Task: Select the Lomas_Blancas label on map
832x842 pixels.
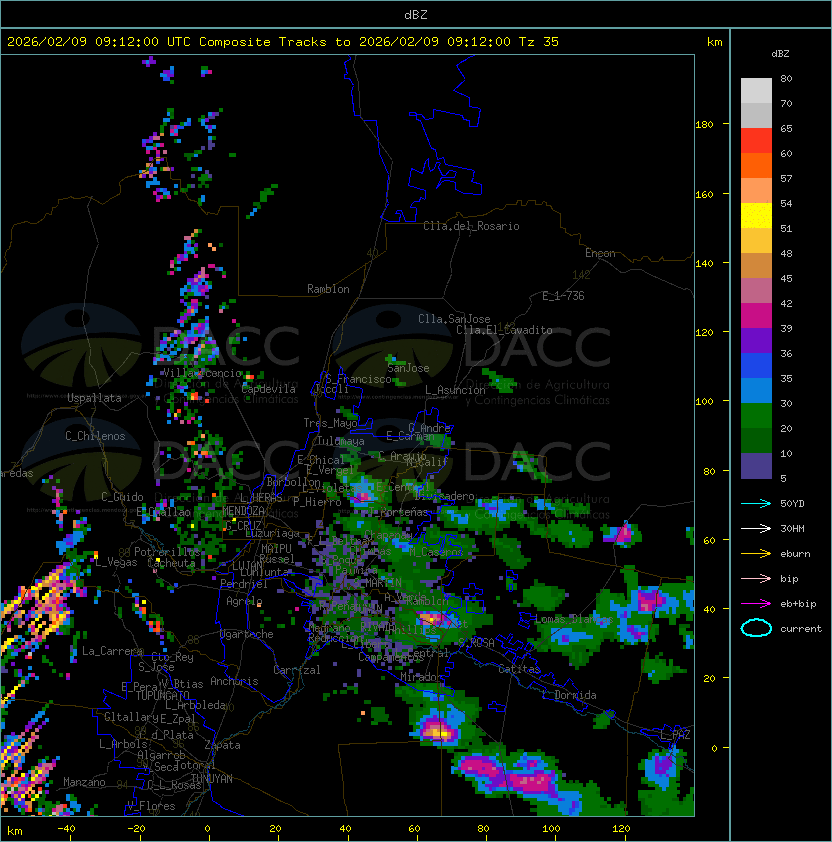Action: pyautogui.click(x=574, y=619)
